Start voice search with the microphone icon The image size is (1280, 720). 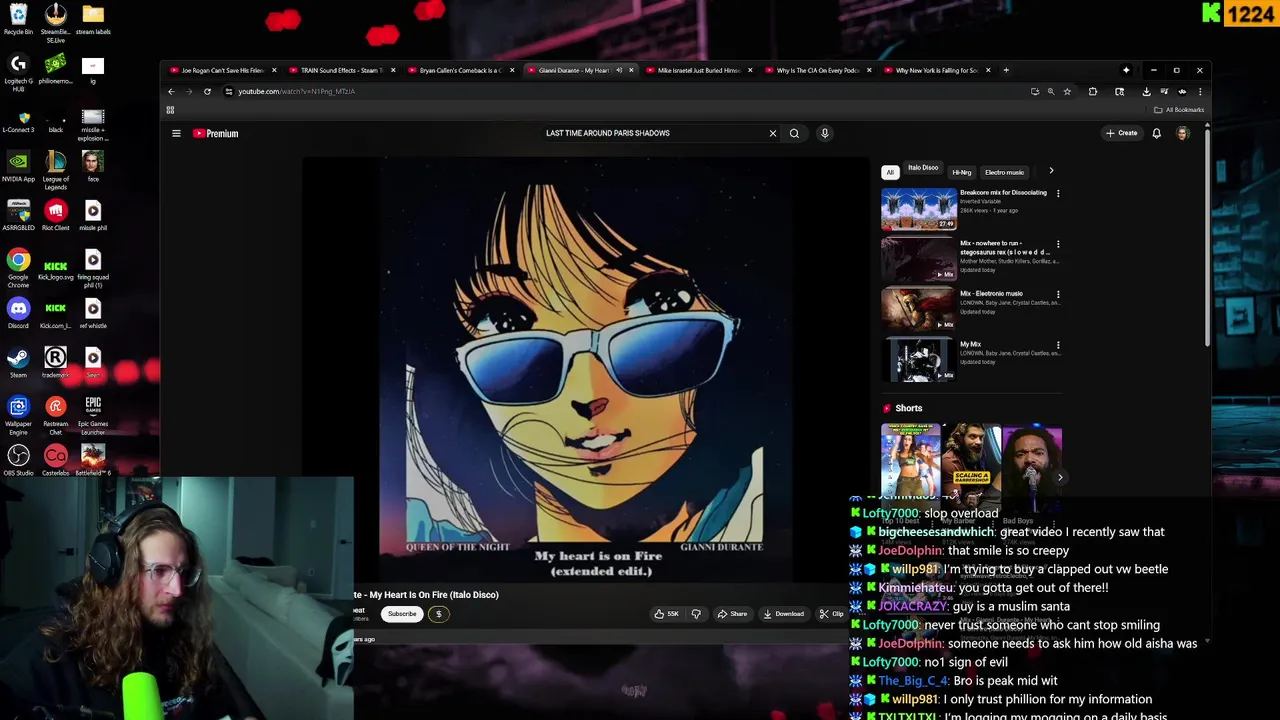click(824, 133)
